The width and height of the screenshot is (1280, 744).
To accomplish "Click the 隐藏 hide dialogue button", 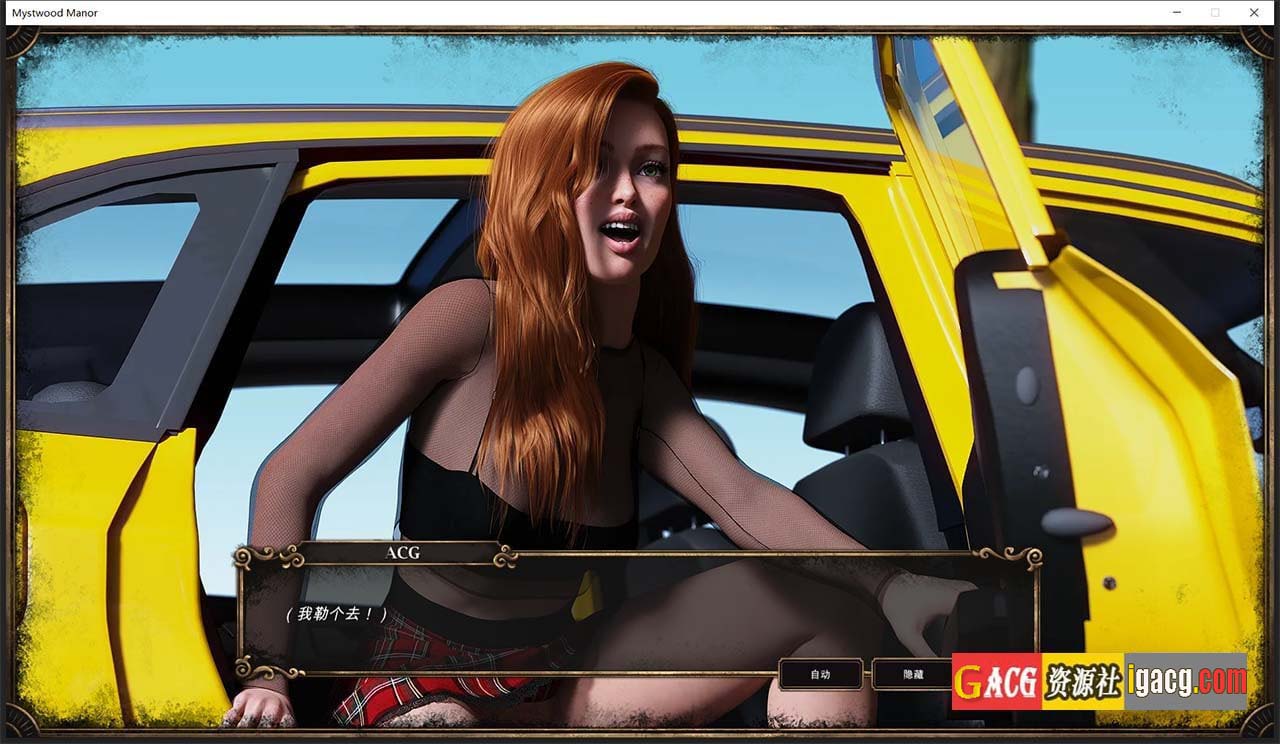I will [911, 675].
